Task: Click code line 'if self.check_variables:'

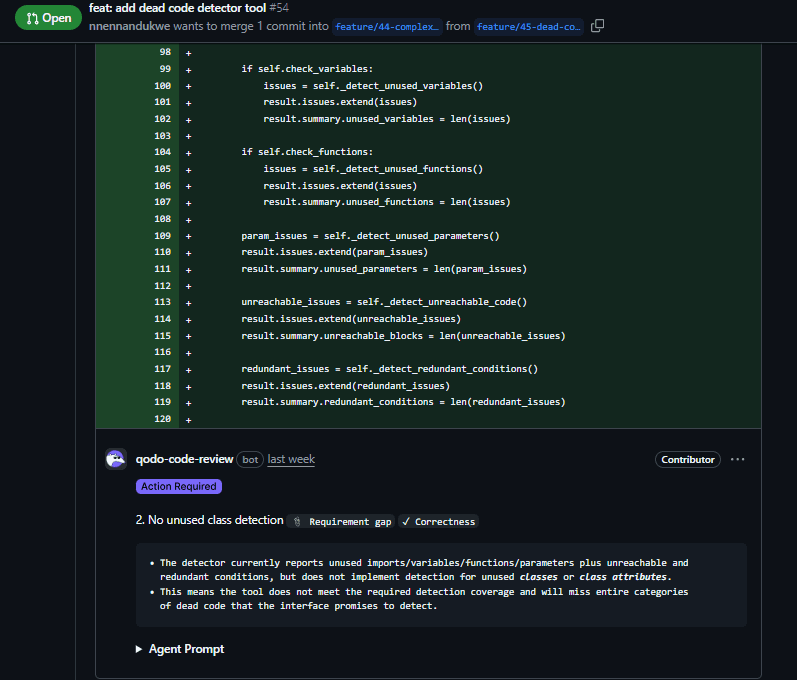Action: 307,69
